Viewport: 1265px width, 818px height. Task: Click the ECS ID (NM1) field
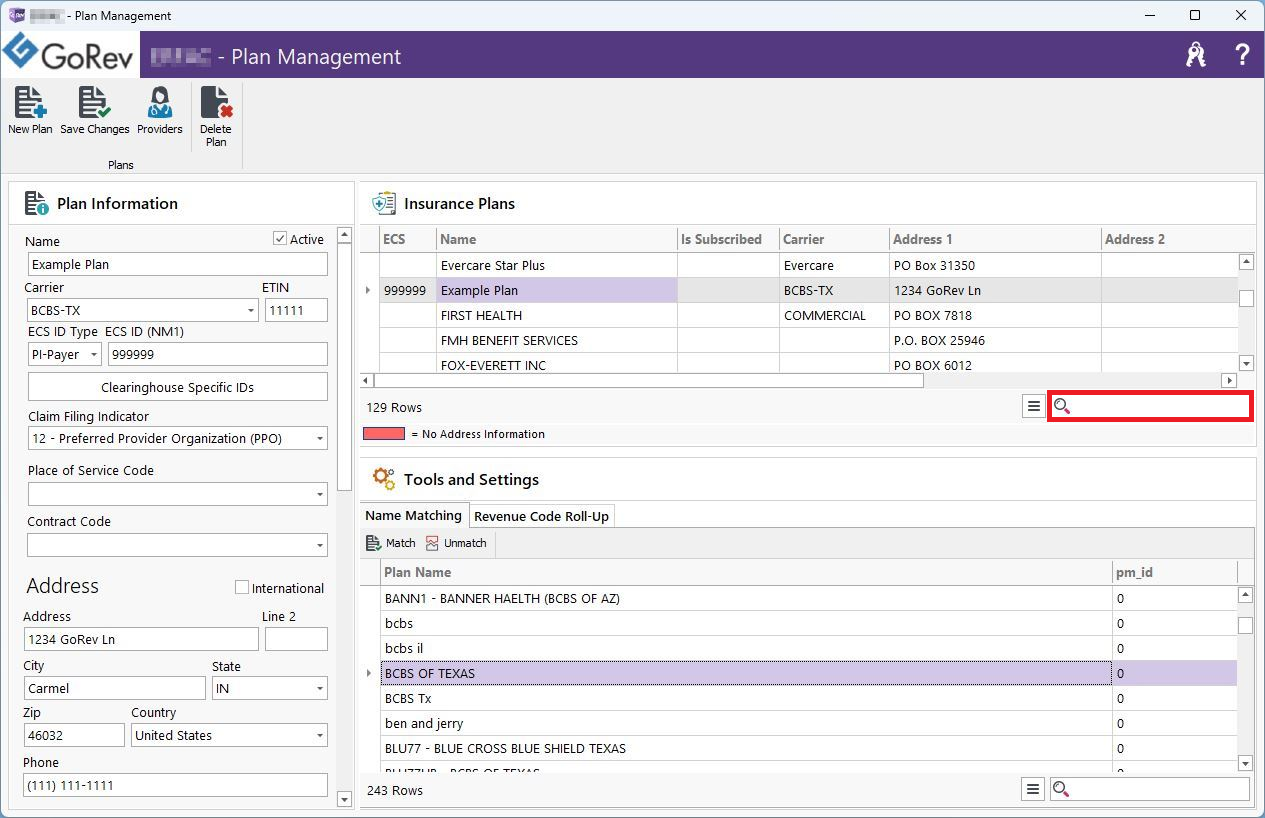217,354
